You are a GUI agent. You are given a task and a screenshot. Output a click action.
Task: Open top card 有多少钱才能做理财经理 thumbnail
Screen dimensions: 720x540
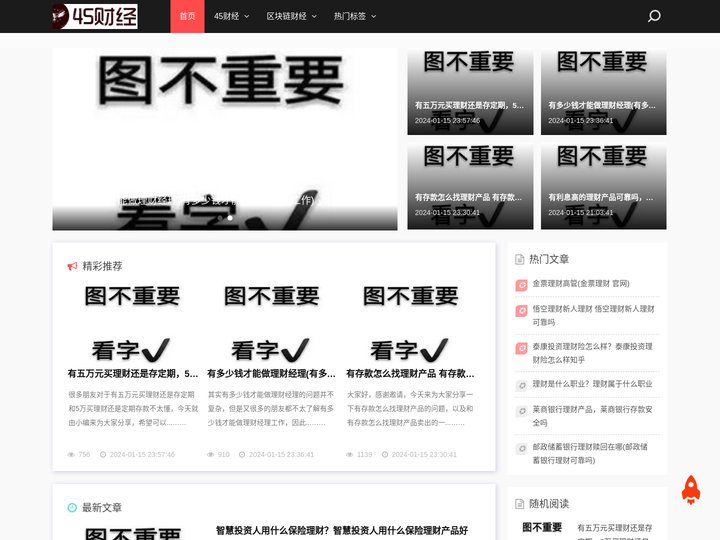(603, 92)
